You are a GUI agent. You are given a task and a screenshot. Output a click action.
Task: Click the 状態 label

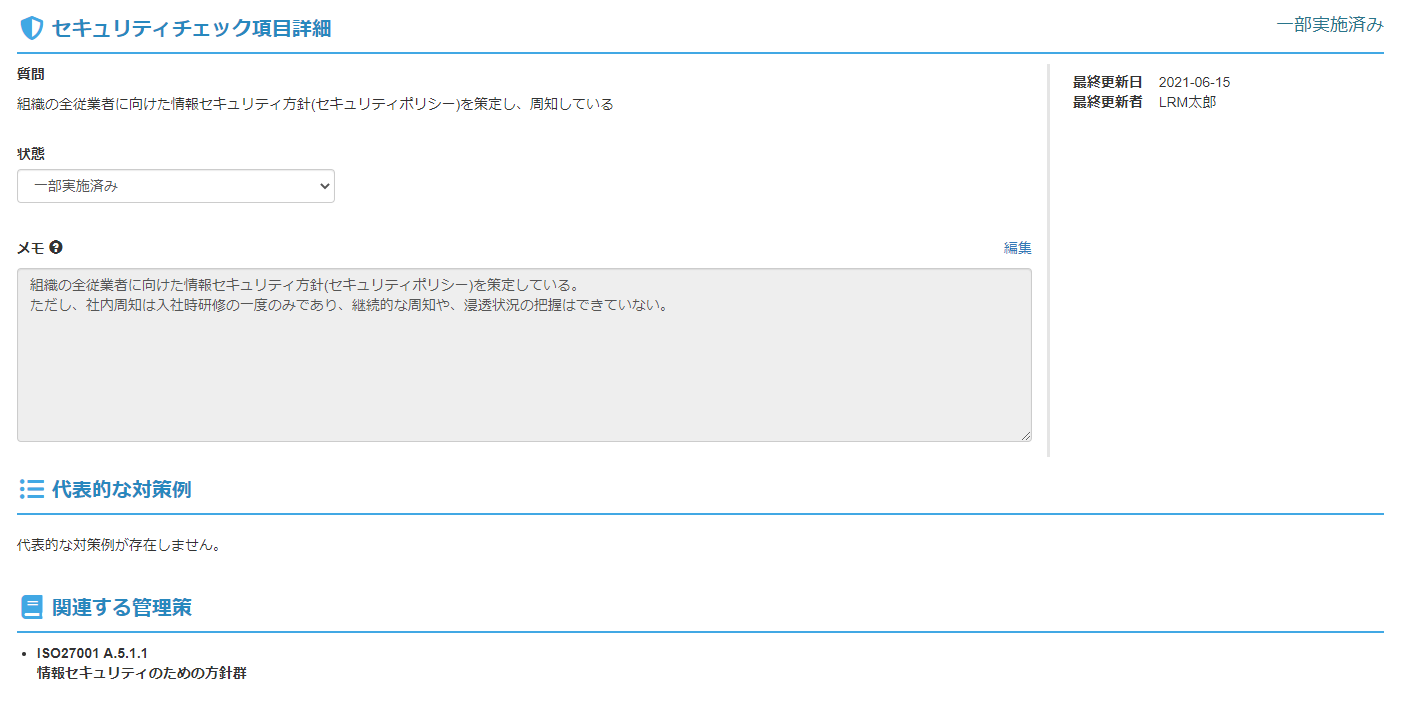pos(31,154)
